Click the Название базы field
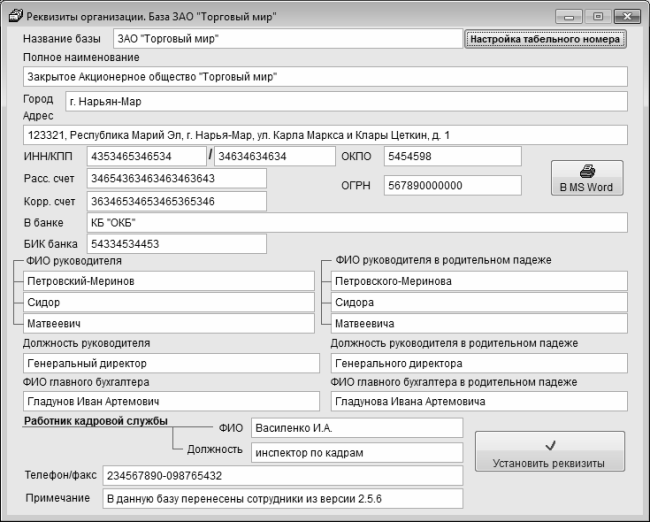Screen dimensions: 650x522 click(x=288, y=39)
